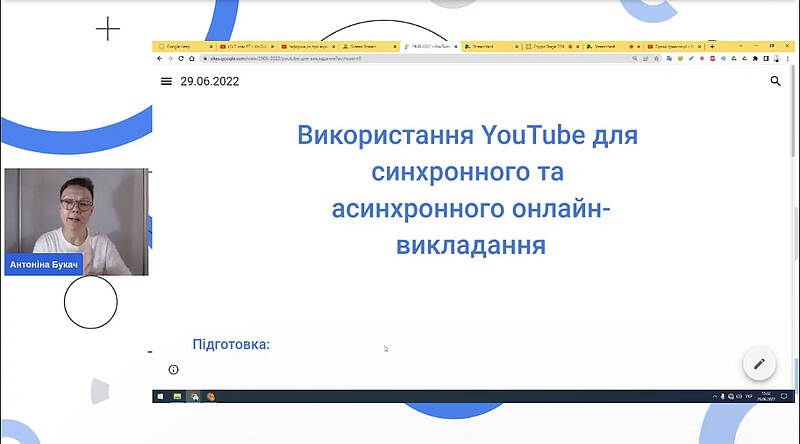This screenshot has height=444, width=800.
Task: Click the share icon in the address bar
Action: coord(645,59)
